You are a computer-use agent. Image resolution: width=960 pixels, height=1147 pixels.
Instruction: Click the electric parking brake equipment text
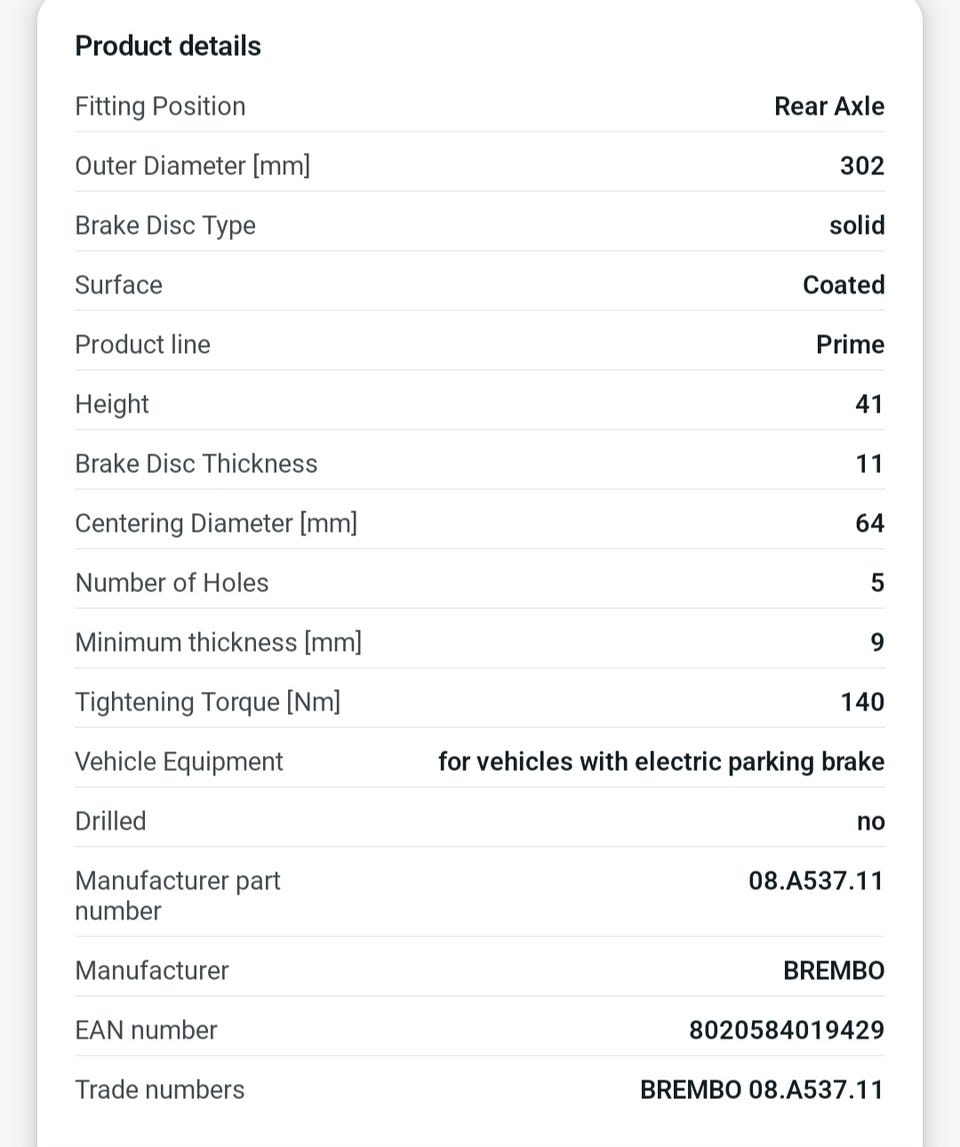[x=661, y=761]
